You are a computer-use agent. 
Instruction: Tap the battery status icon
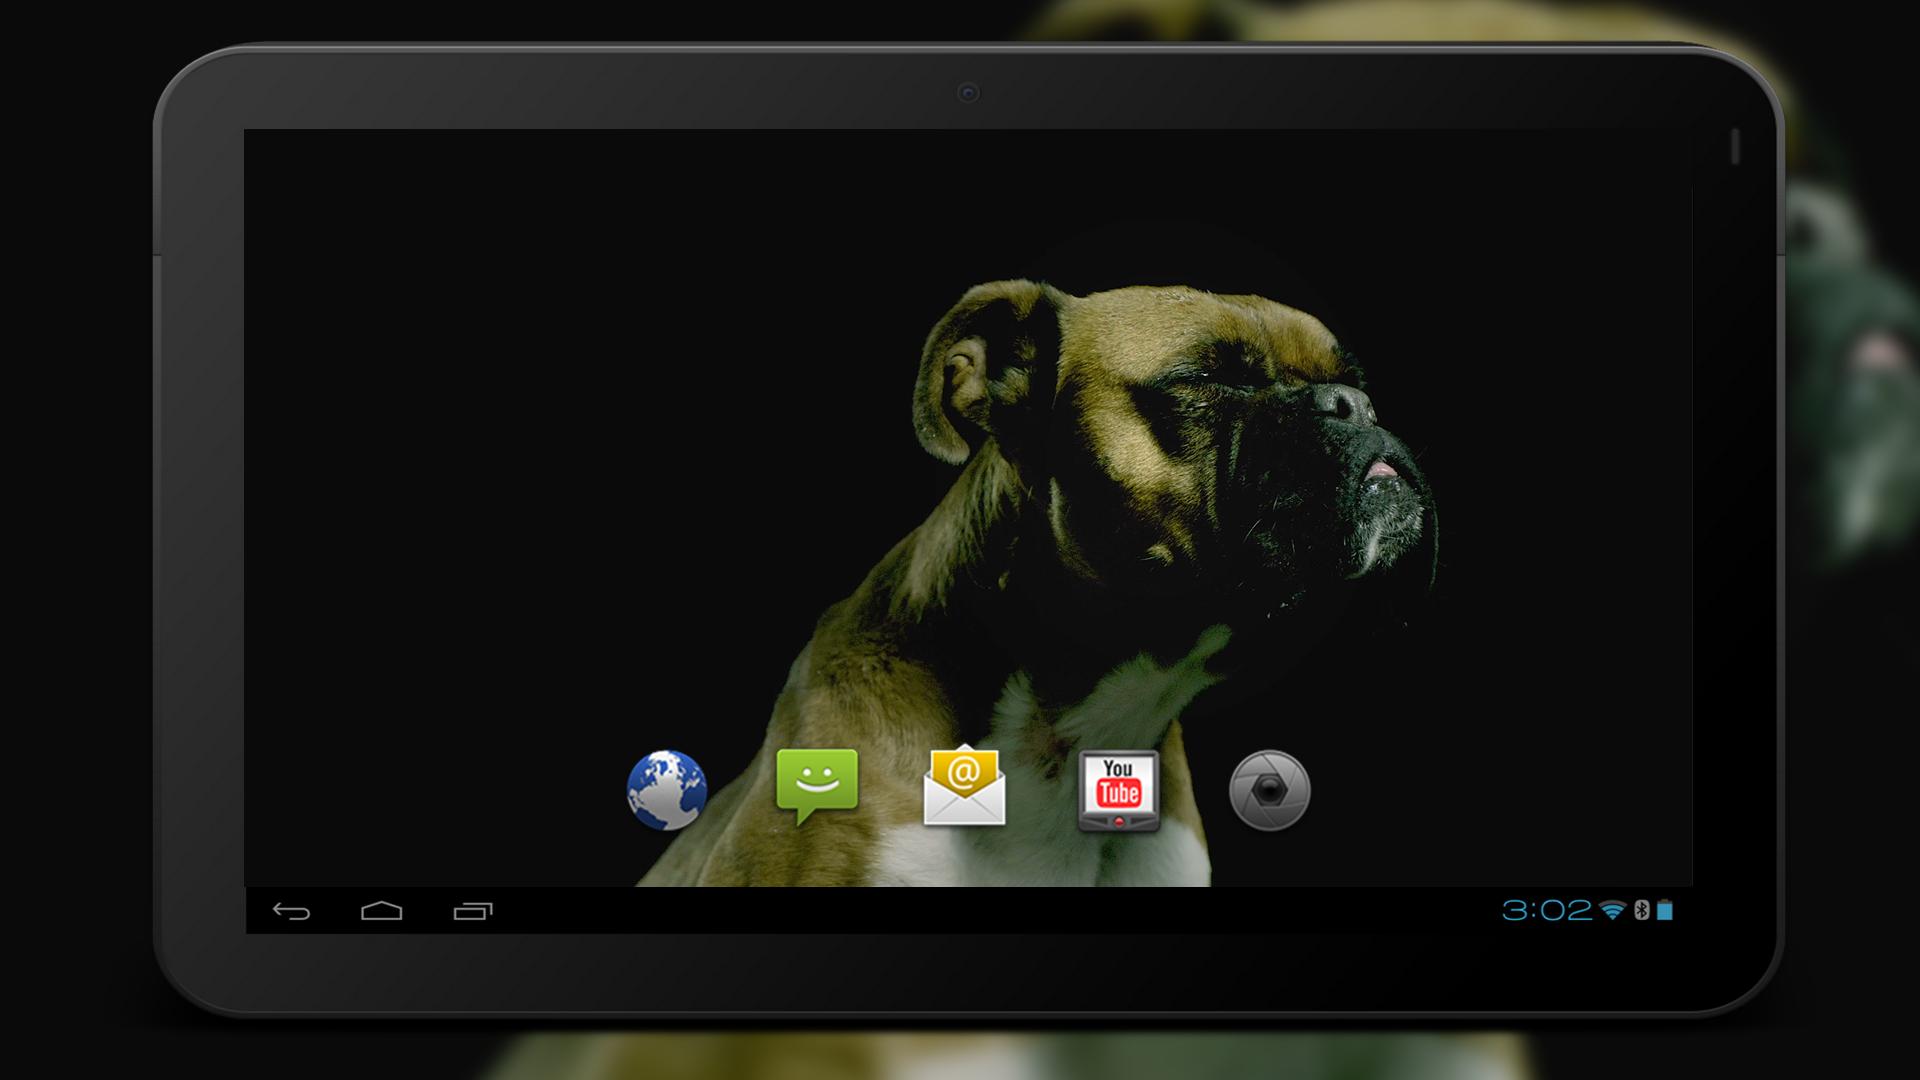[1665, 910]
